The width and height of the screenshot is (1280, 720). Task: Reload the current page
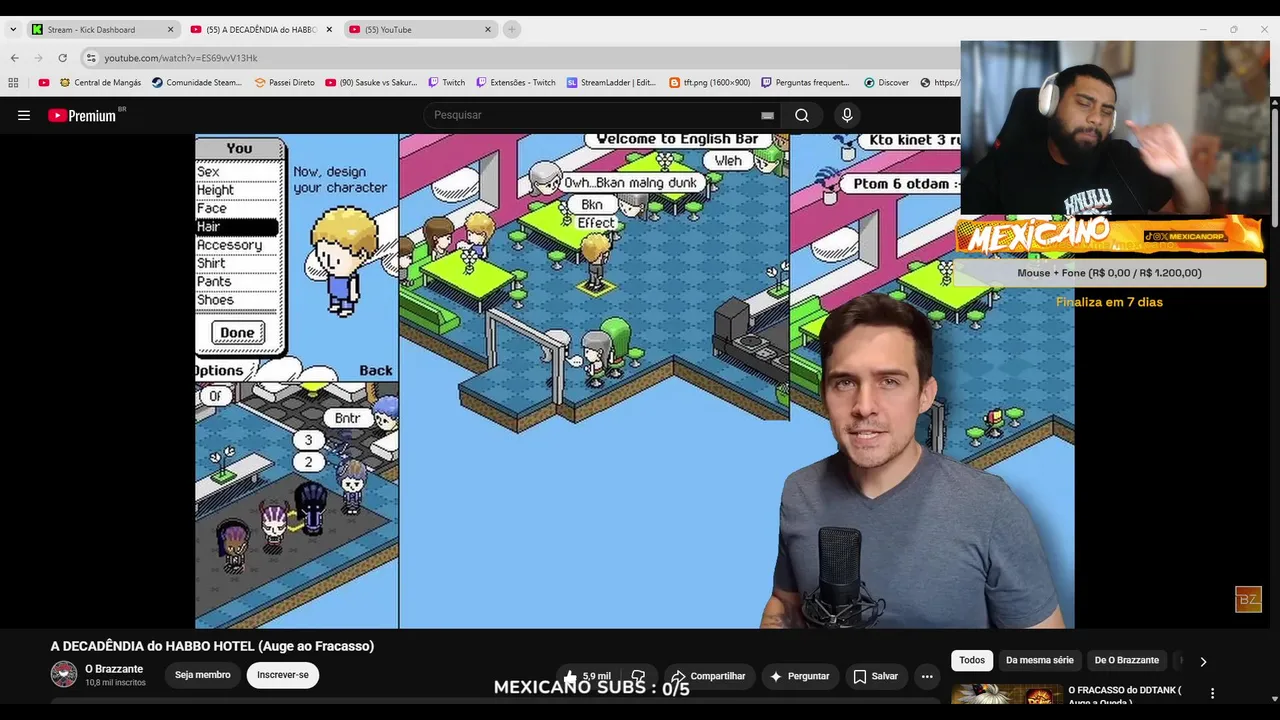[62, 58]
